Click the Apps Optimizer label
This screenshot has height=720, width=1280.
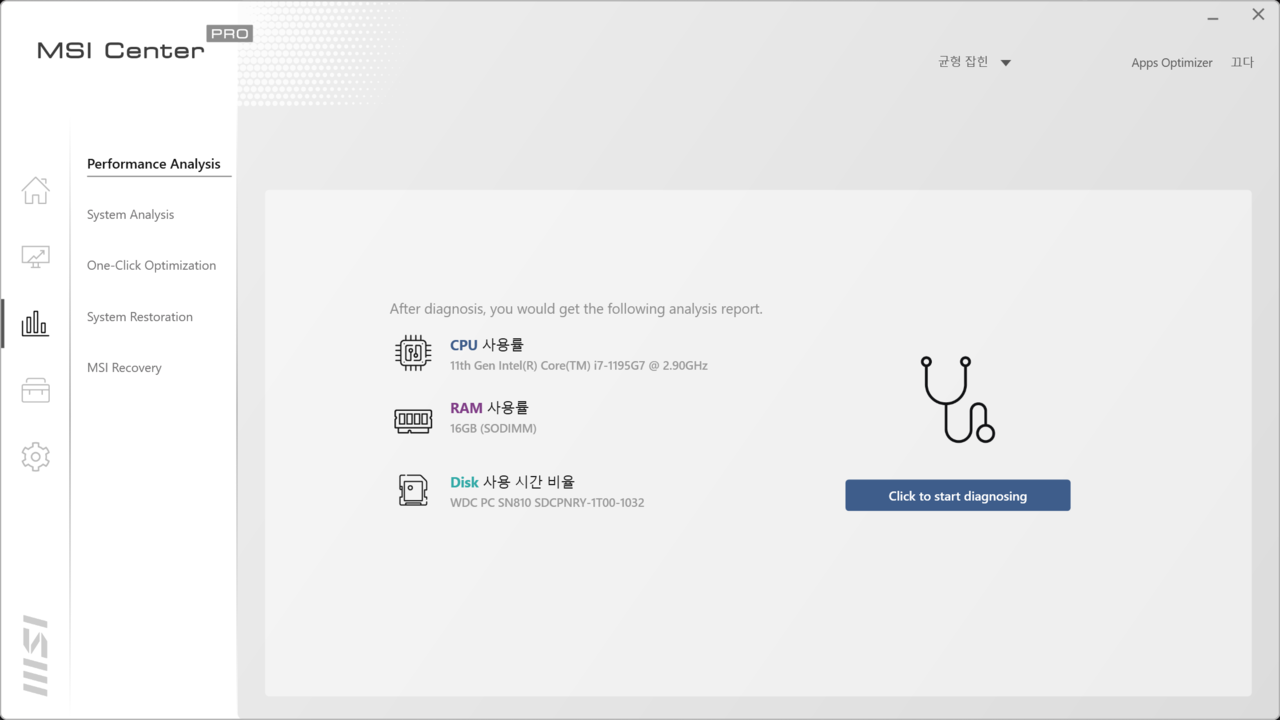1171,63
